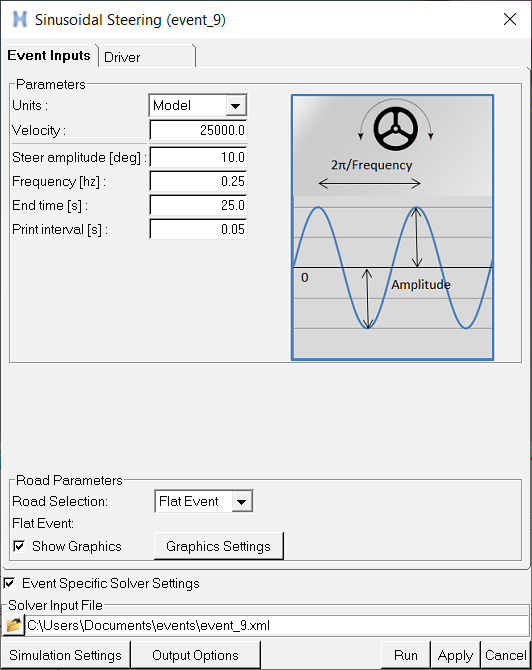532x670 pixels.
Task: Focus the Frequency [hz] field
Action: (198, 181)
